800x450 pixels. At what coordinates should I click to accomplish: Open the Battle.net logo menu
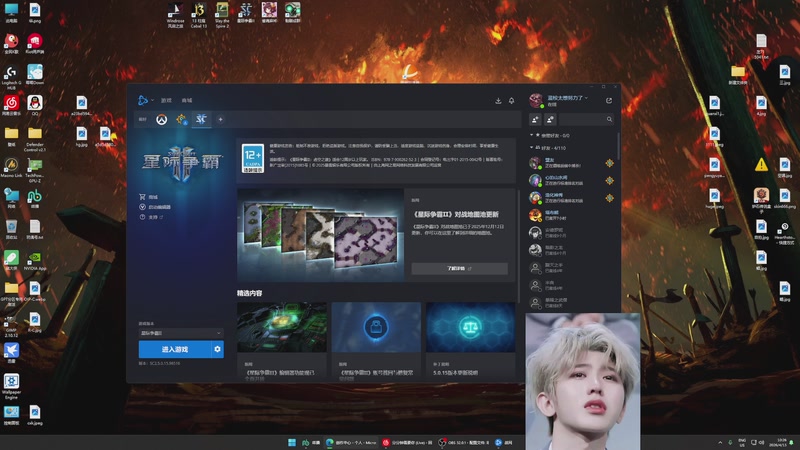[x=143, y=101]
